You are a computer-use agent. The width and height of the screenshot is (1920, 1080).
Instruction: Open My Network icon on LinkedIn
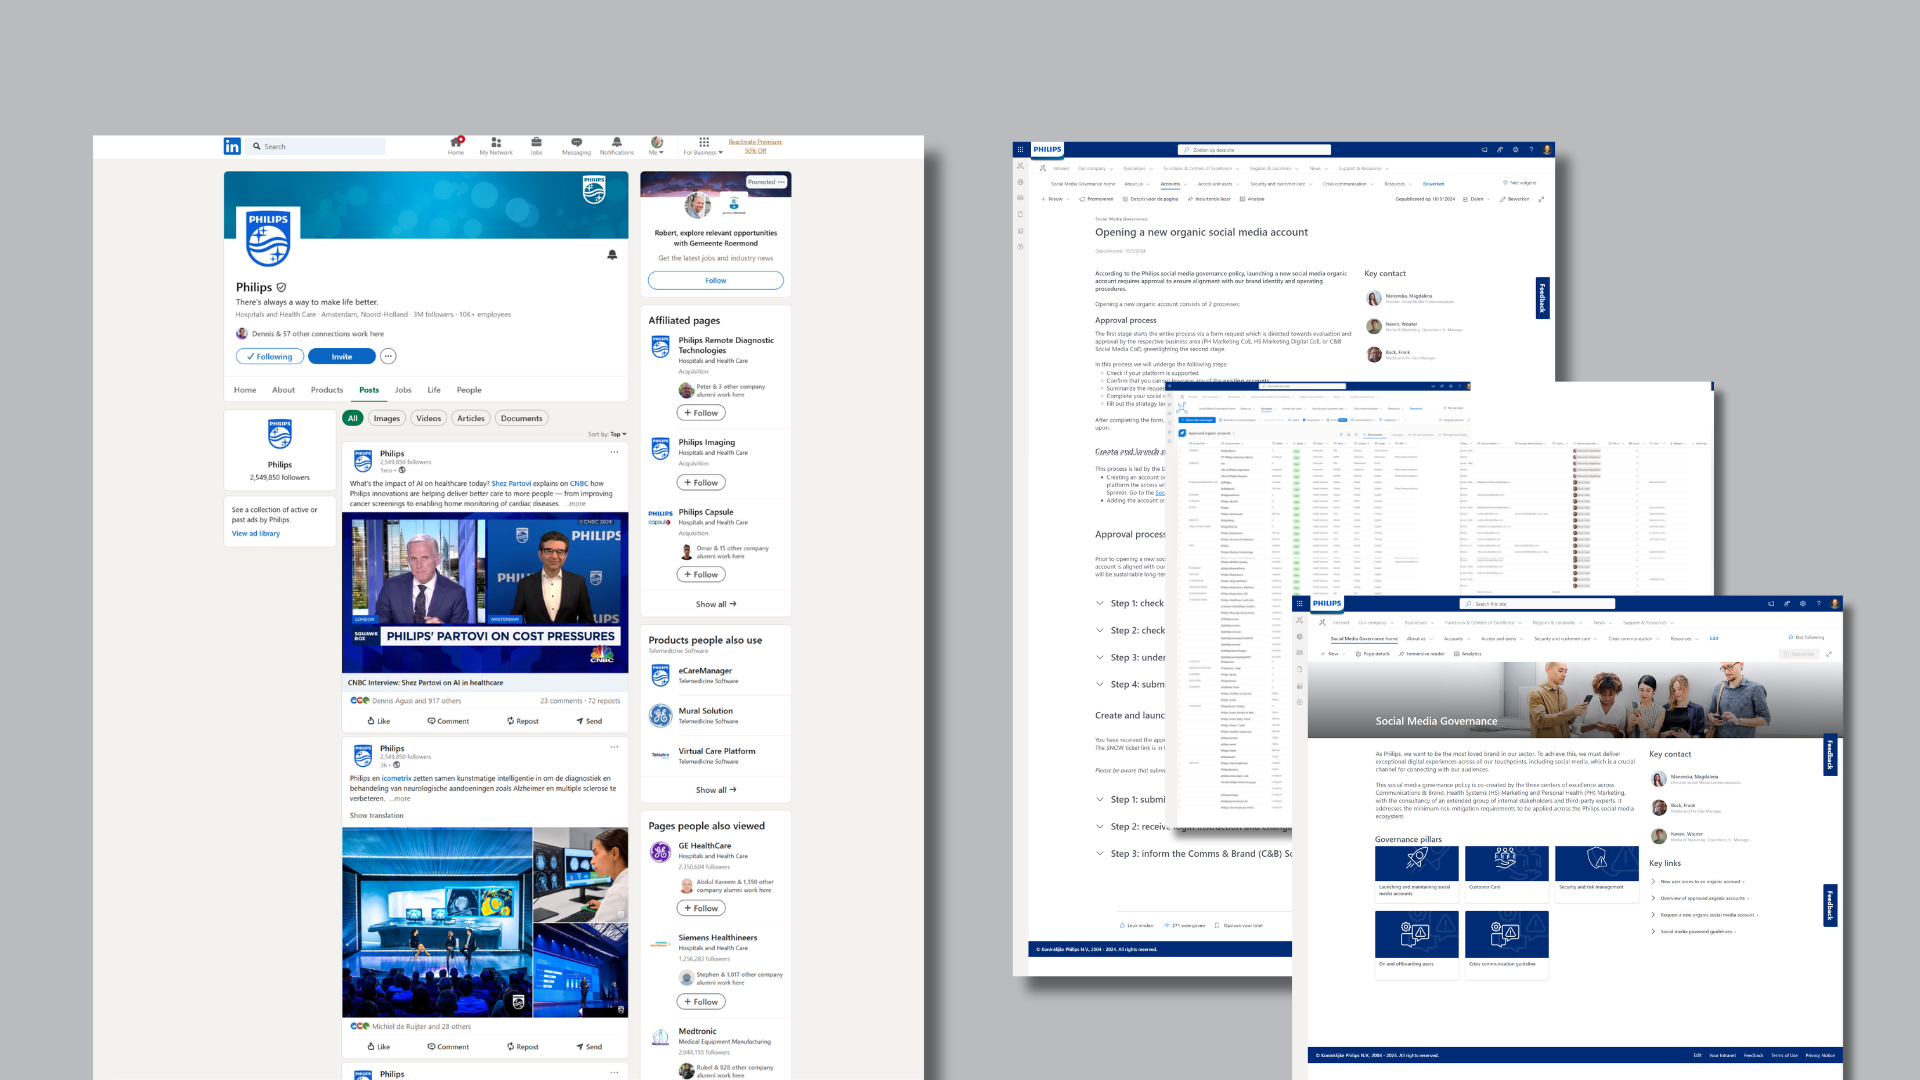tap(496, 146)
